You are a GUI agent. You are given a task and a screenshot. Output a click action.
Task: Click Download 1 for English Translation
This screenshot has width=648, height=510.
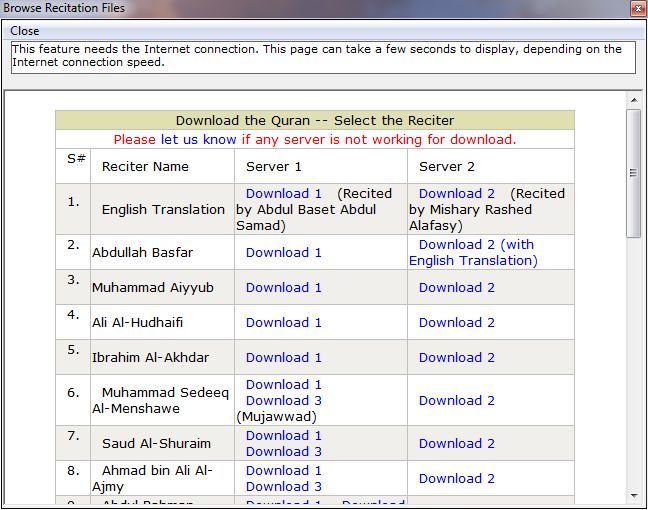click(284, 193)
